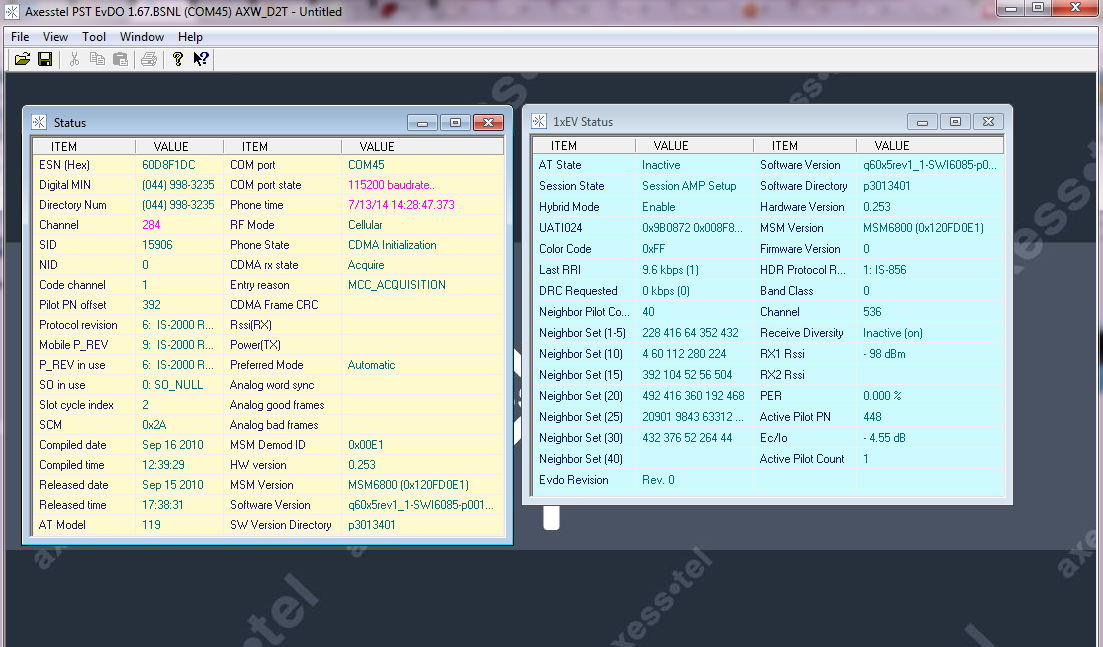Click the Protocol revision label

pyautogui.click(x=78, y=325)
